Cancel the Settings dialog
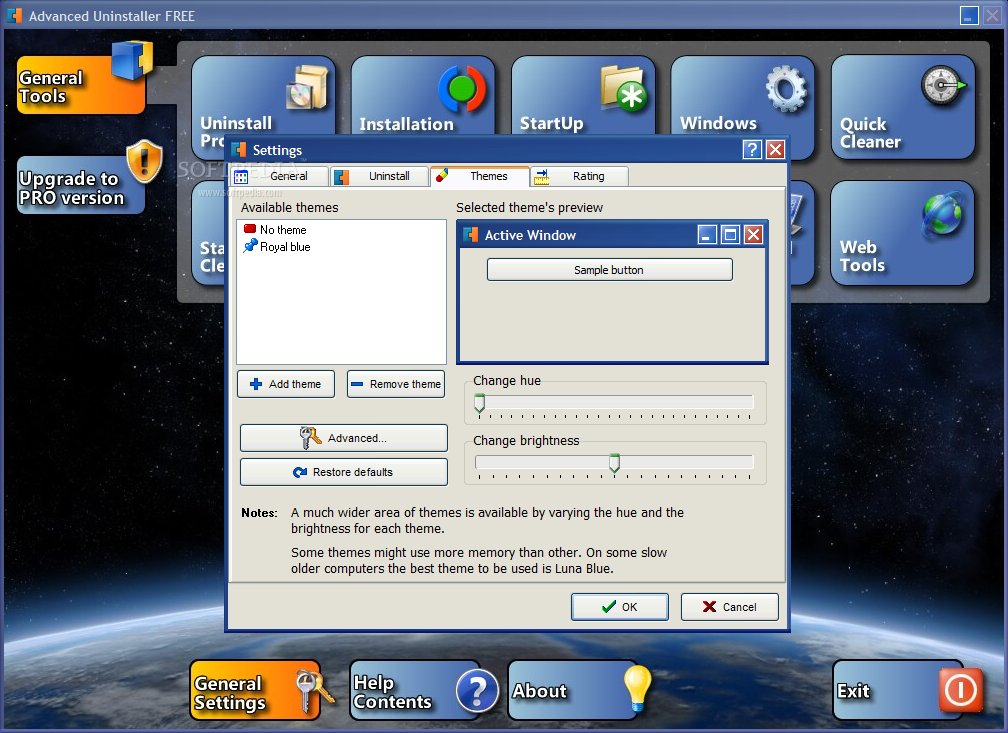The height and width of the screenshot is (733, 1008). click(x=730, y=607)
